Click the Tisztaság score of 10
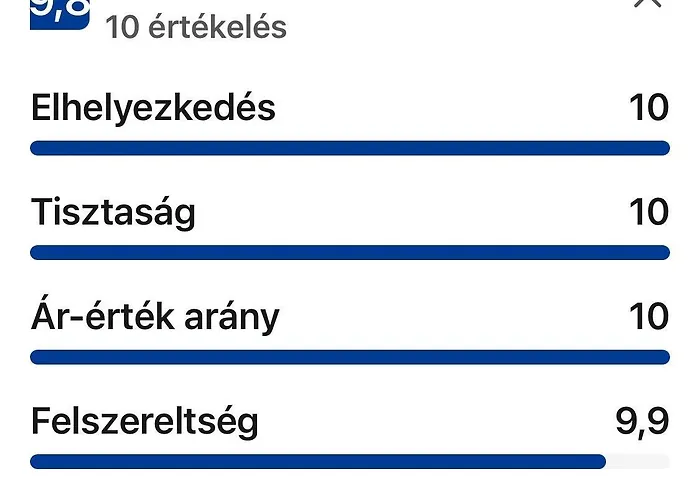Screen dimensions: 700x500 [x=649, y=212]
